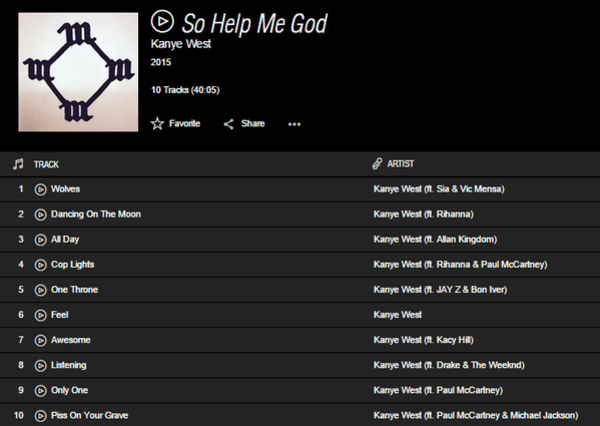The image size is (600, 426).
Task: Open the three-dot more options menu
Action: point(294,124)
